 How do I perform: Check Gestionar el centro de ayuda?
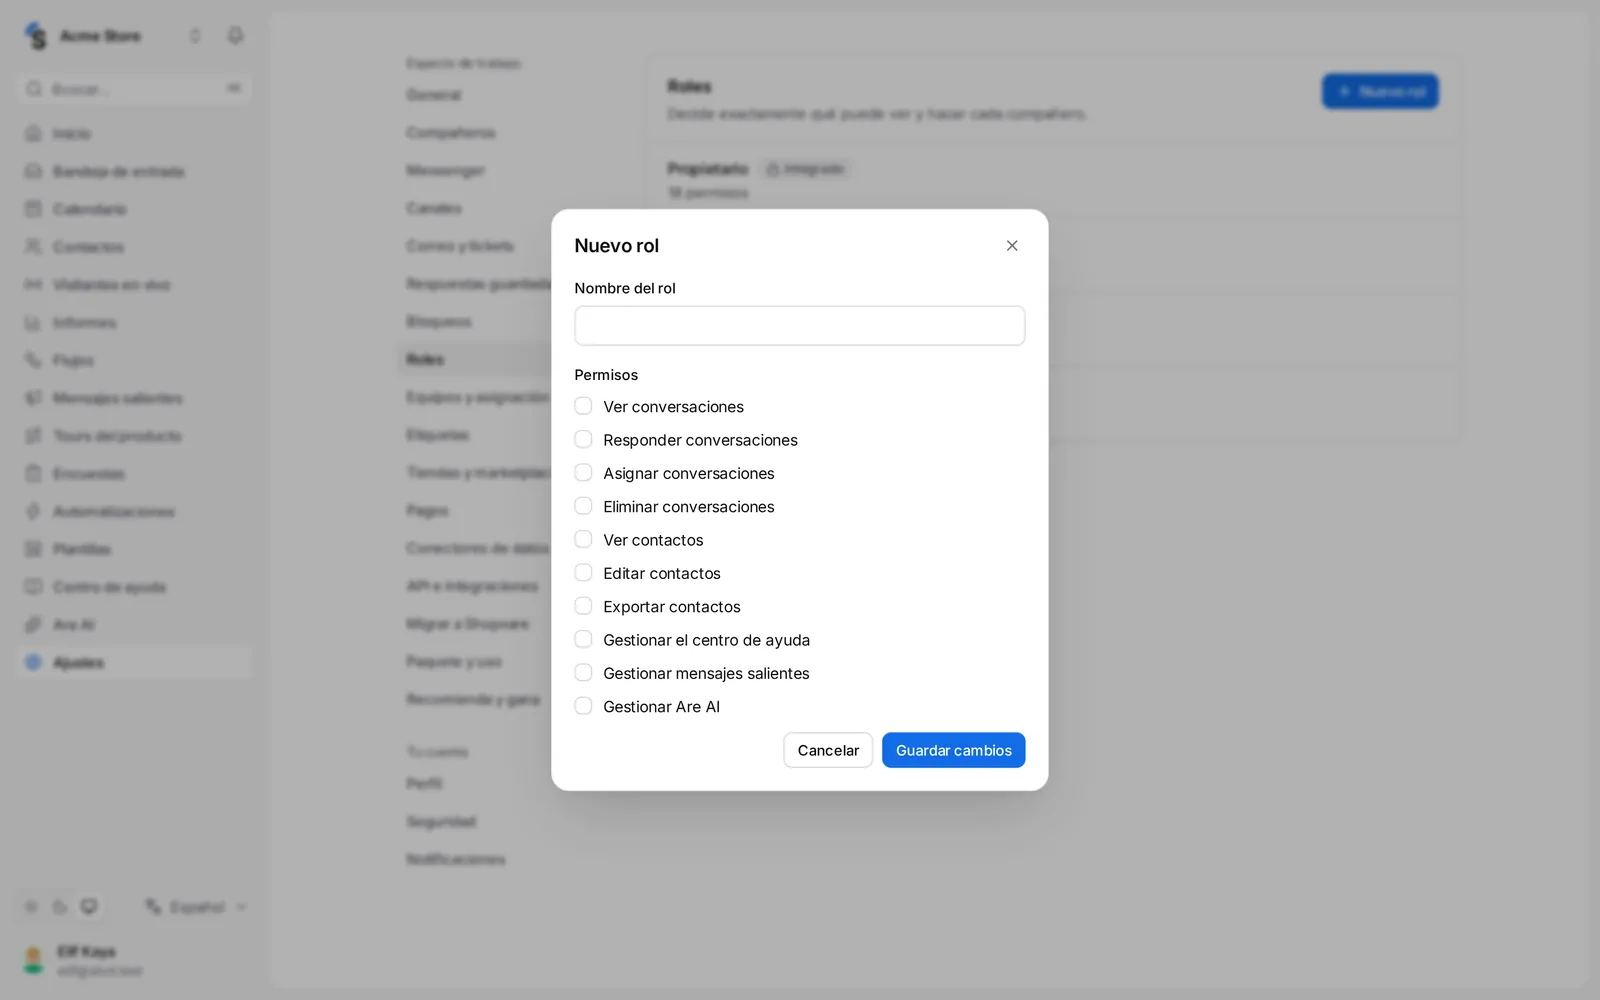click(583, 640)
